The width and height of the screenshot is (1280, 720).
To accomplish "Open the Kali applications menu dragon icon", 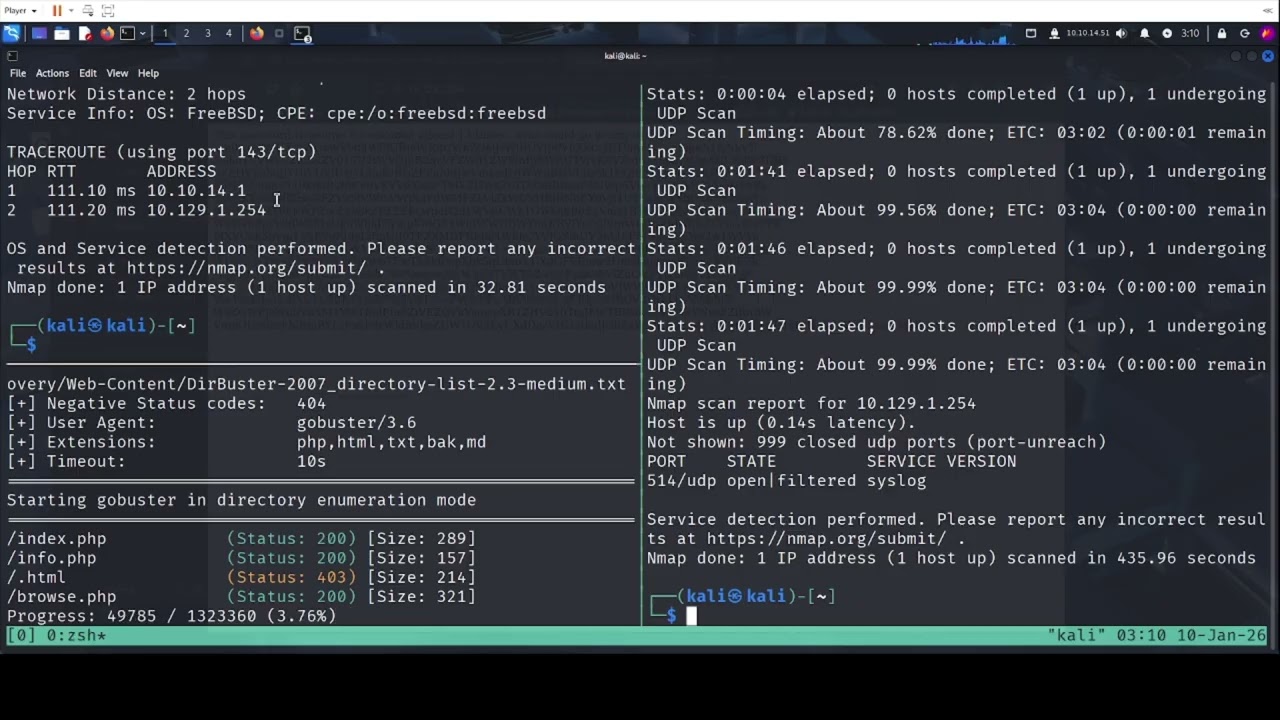I will click(x=11, y=33).
